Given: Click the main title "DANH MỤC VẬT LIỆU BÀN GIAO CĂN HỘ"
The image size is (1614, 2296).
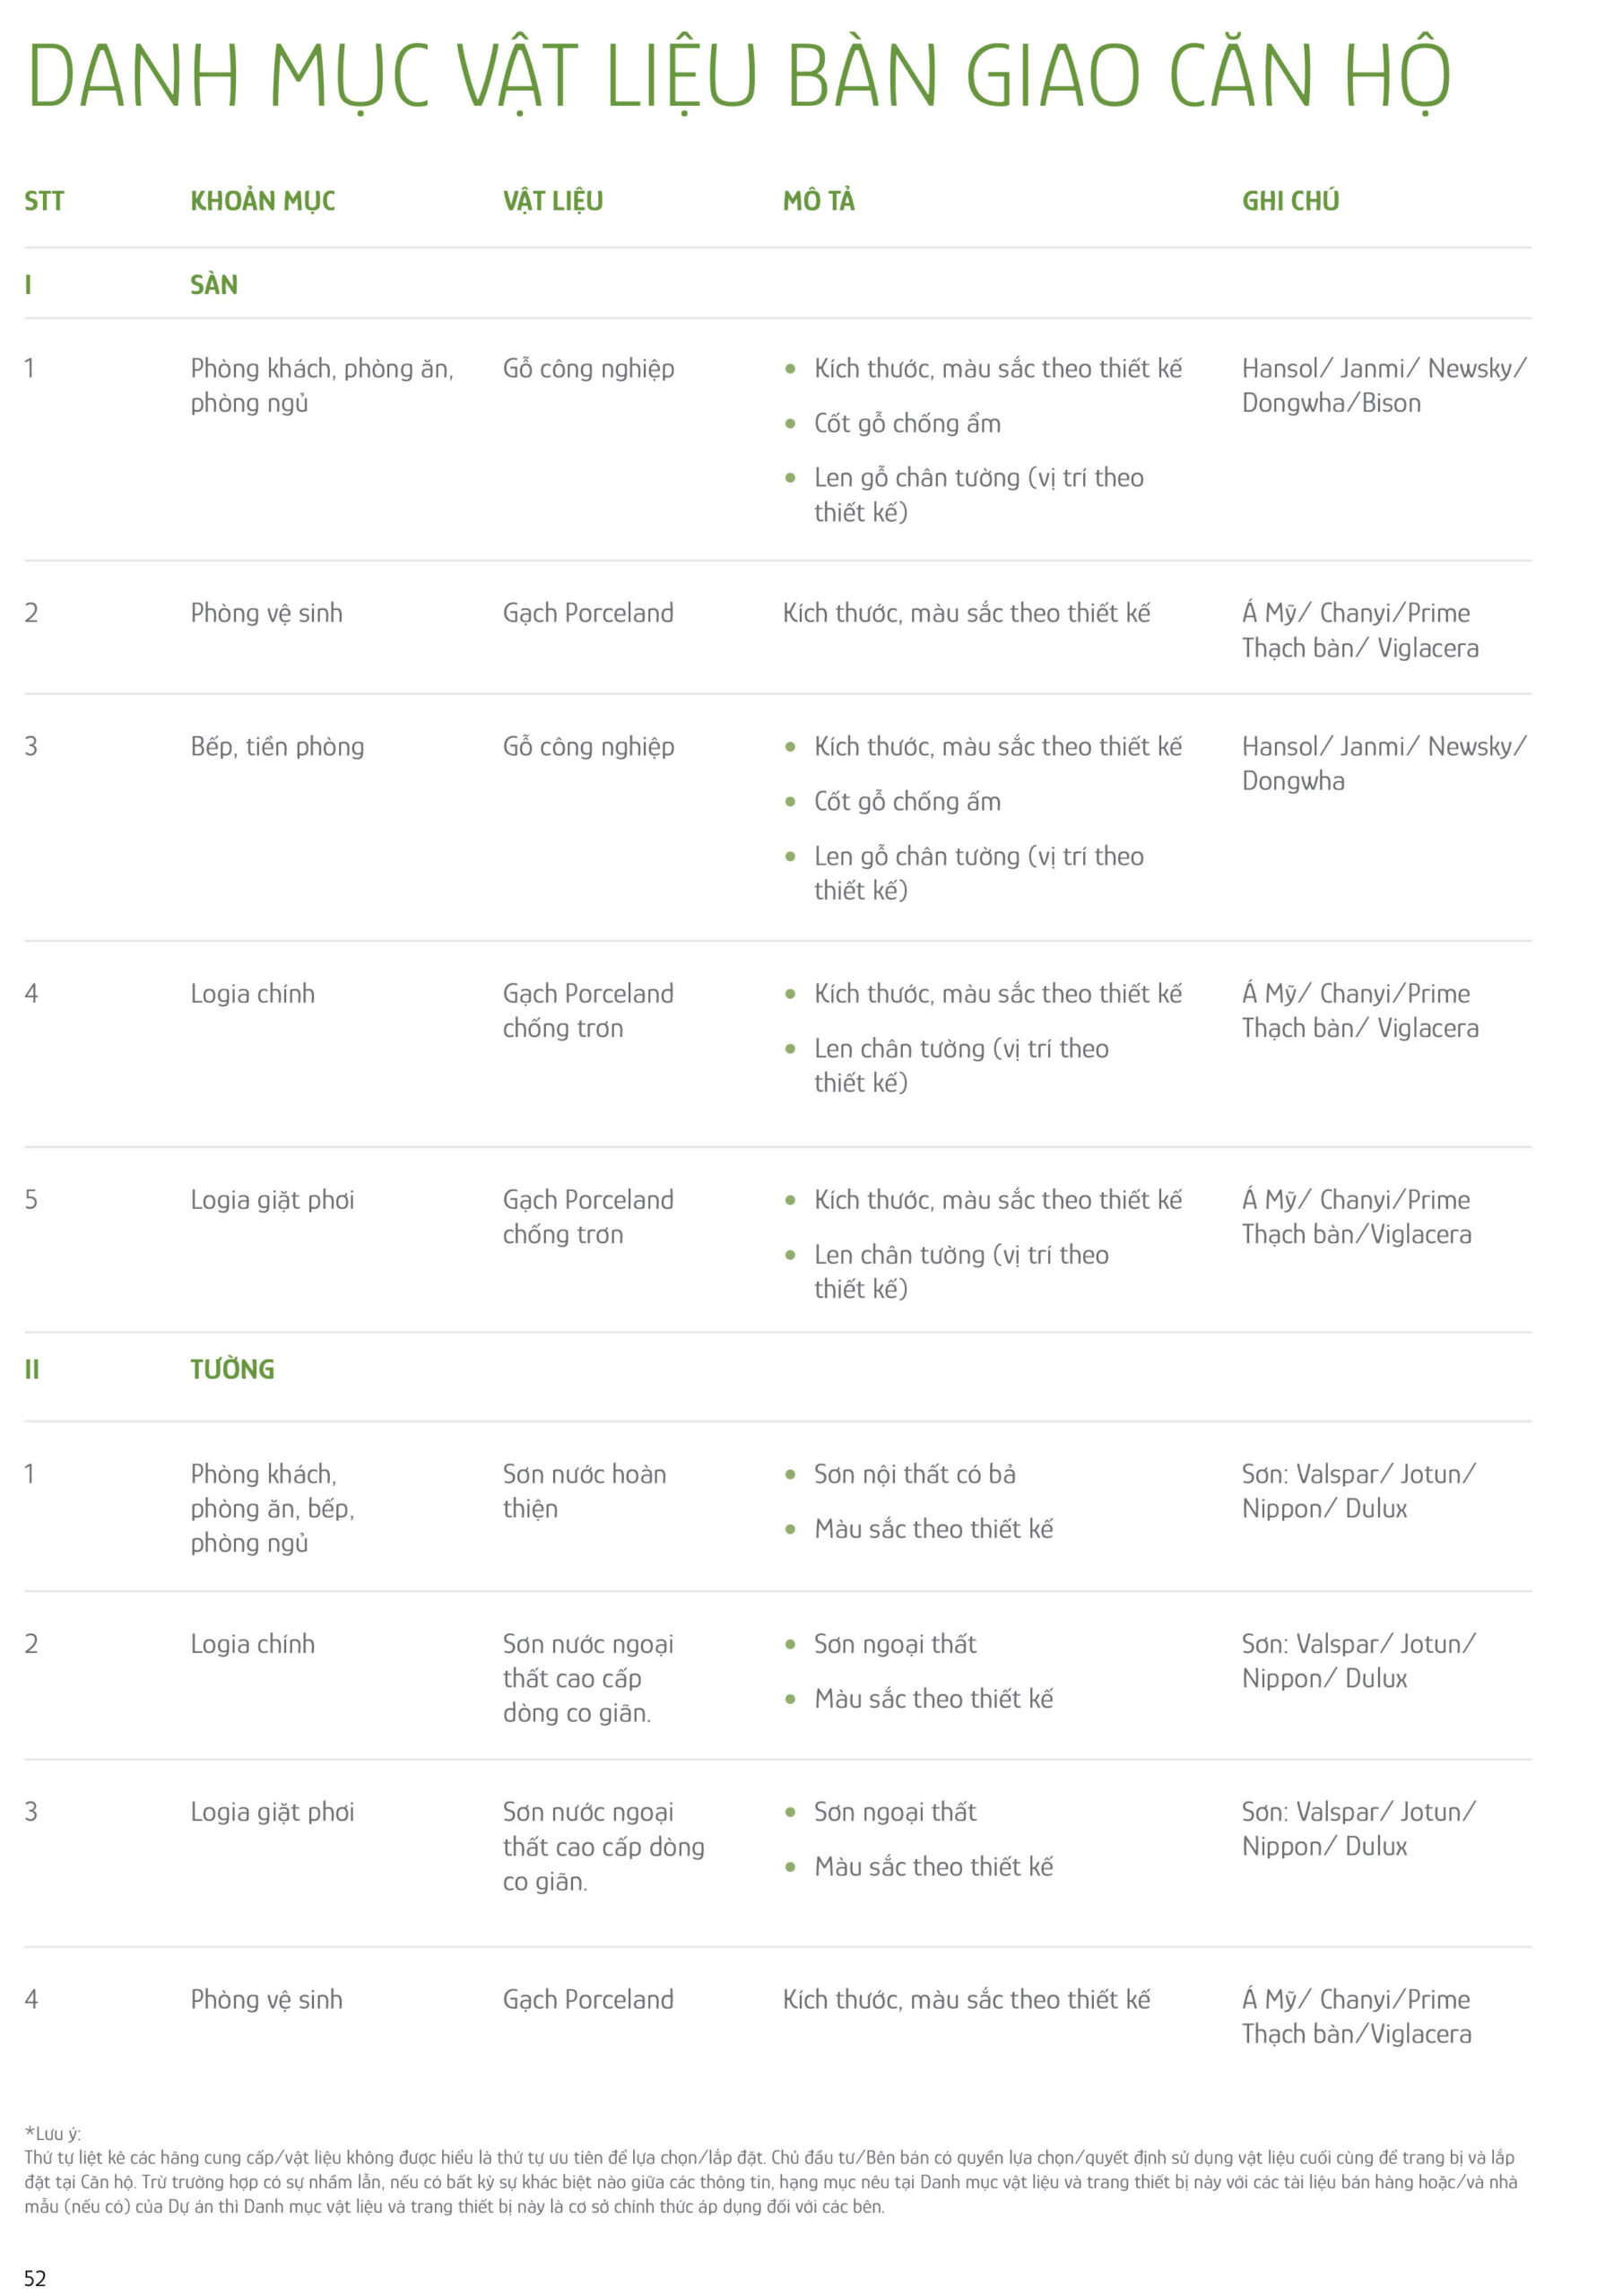Looking at the screenshot, I should point(738,75).
